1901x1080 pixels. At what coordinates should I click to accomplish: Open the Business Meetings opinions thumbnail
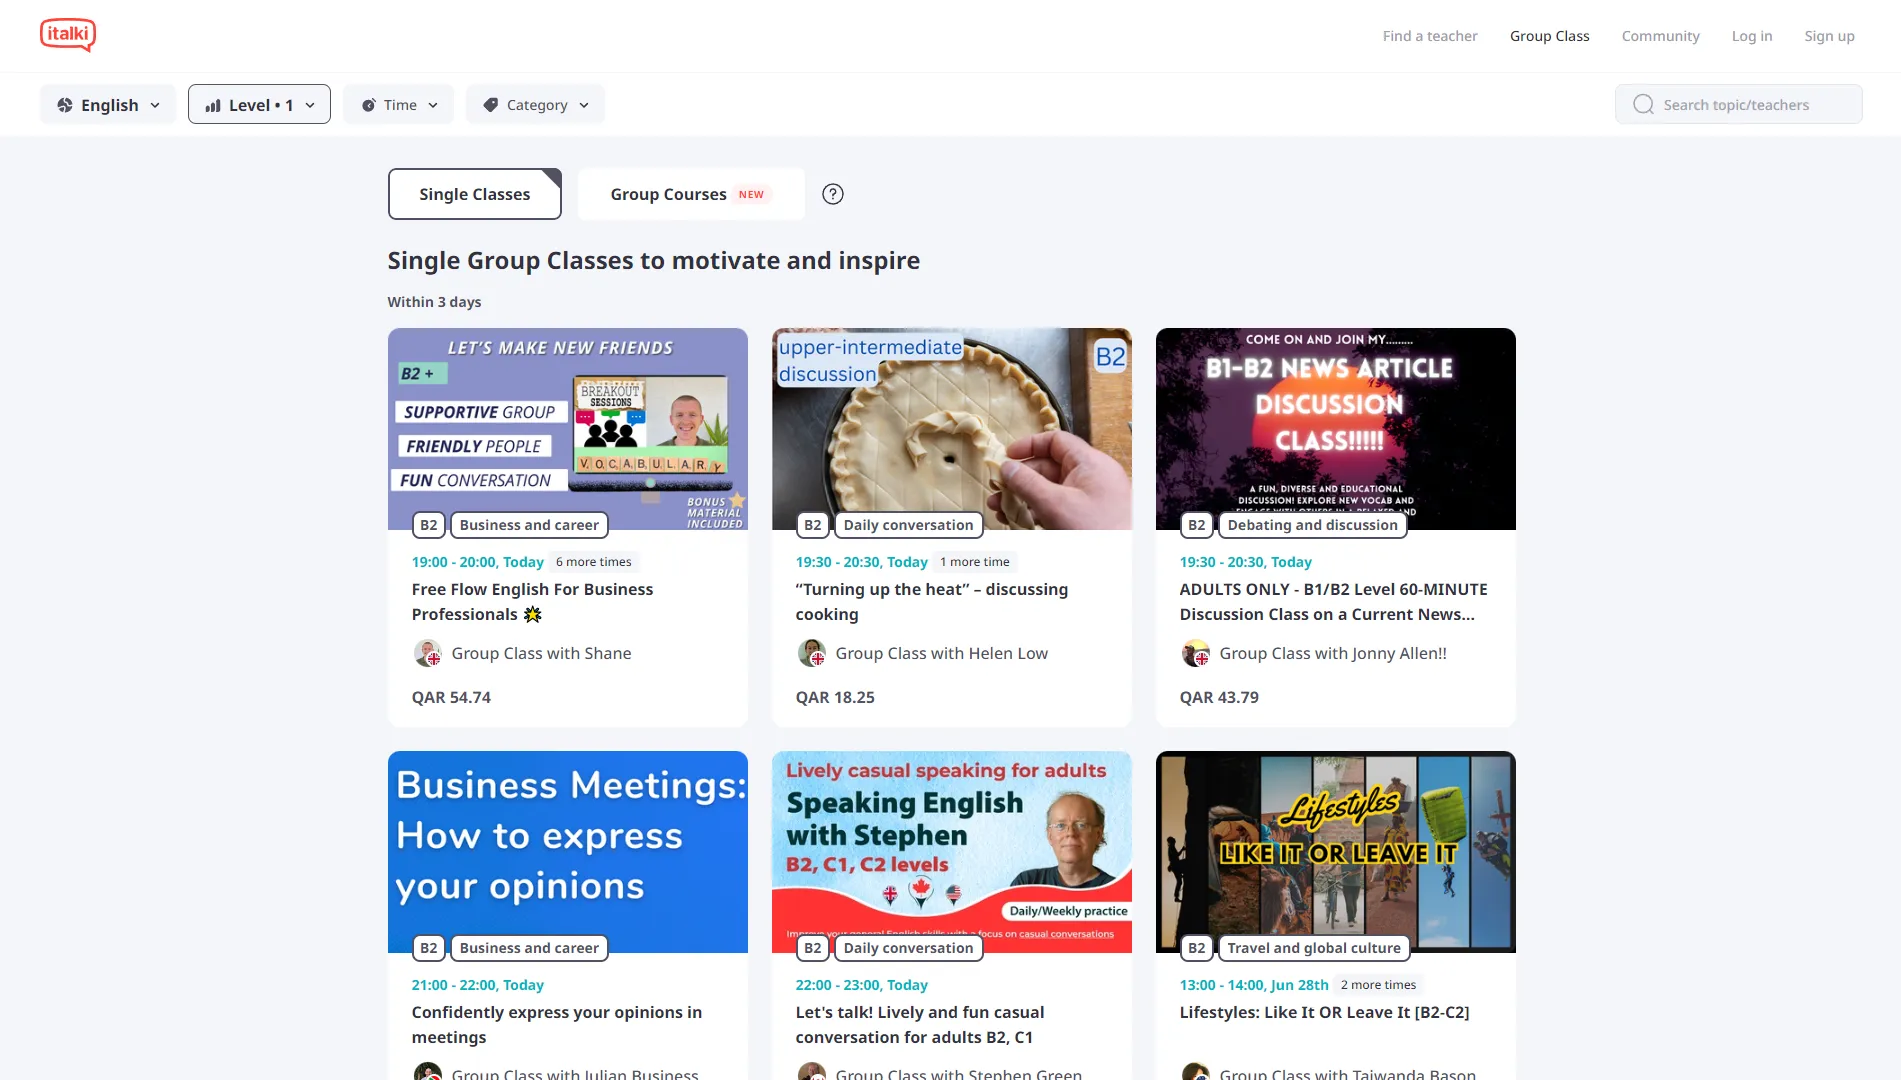tap(568, 852)
